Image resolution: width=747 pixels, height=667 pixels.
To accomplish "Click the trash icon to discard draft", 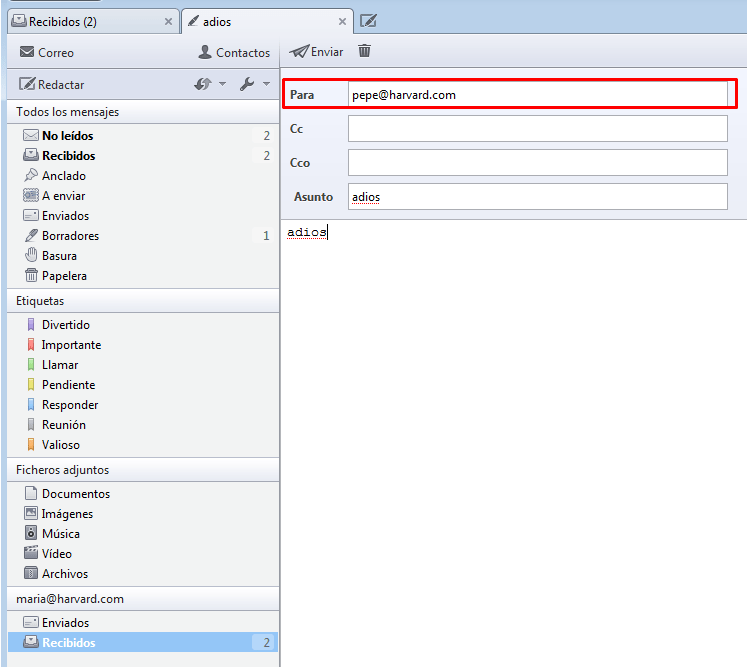I will 365,51.
